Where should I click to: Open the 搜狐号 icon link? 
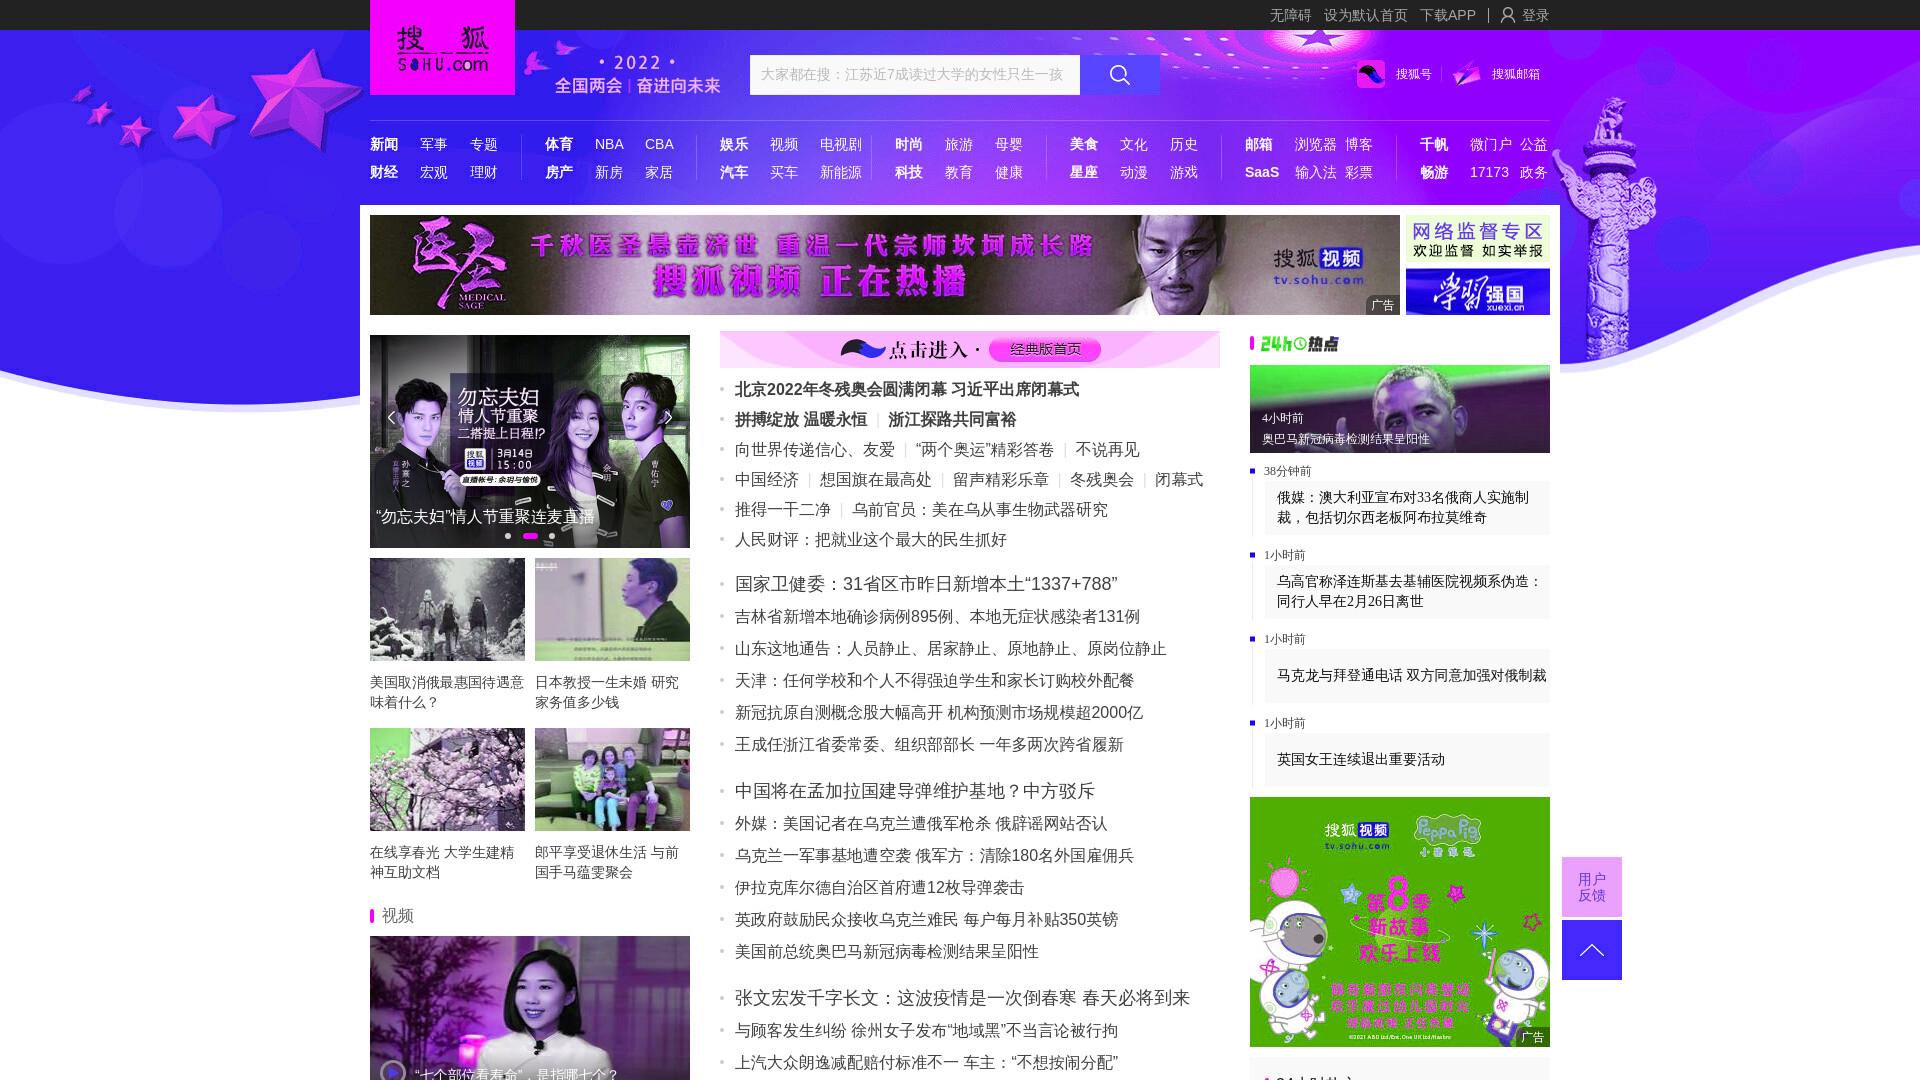1371,74
